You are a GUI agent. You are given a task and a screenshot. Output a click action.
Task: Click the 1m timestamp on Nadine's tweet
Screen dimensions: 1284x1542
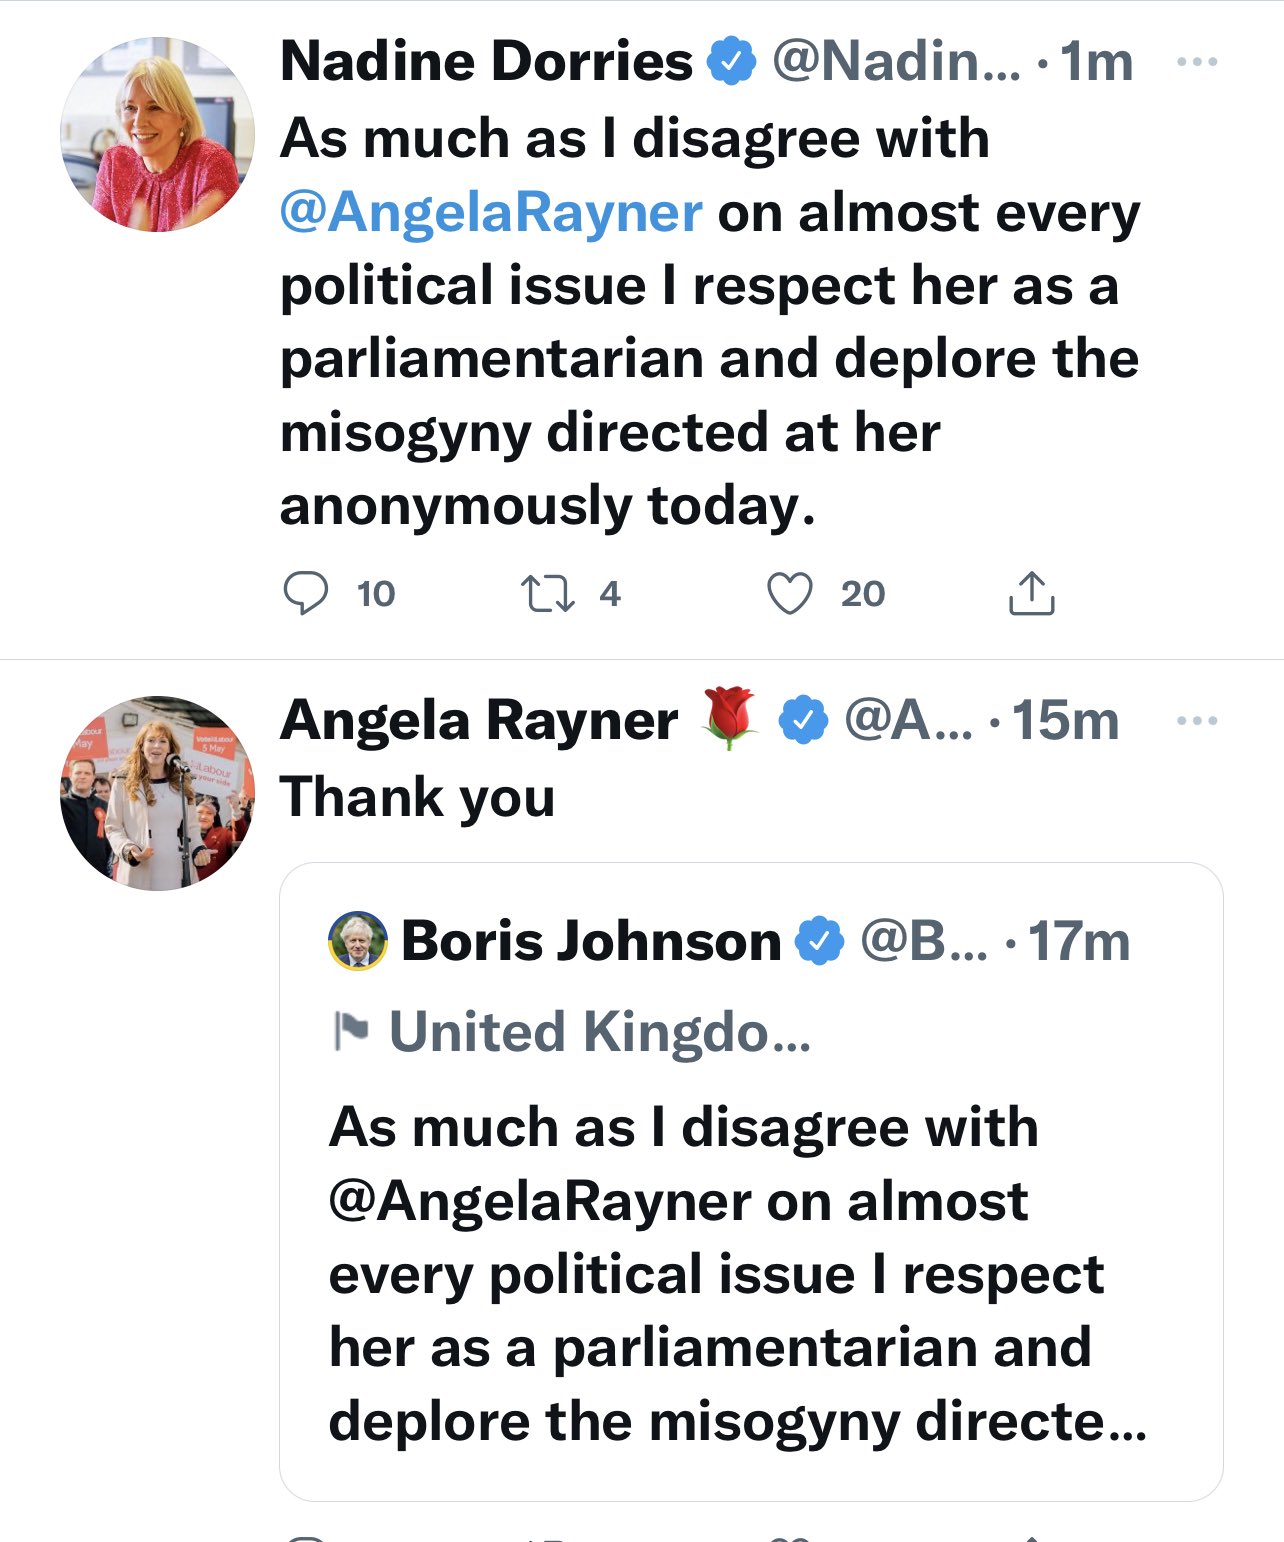(1096, 62)
